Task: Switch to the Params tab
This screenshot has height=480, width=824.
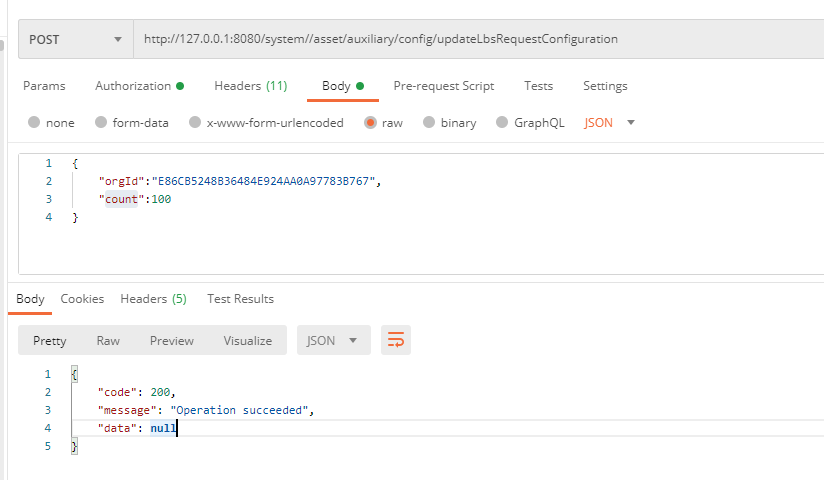Action: [44, 86]
